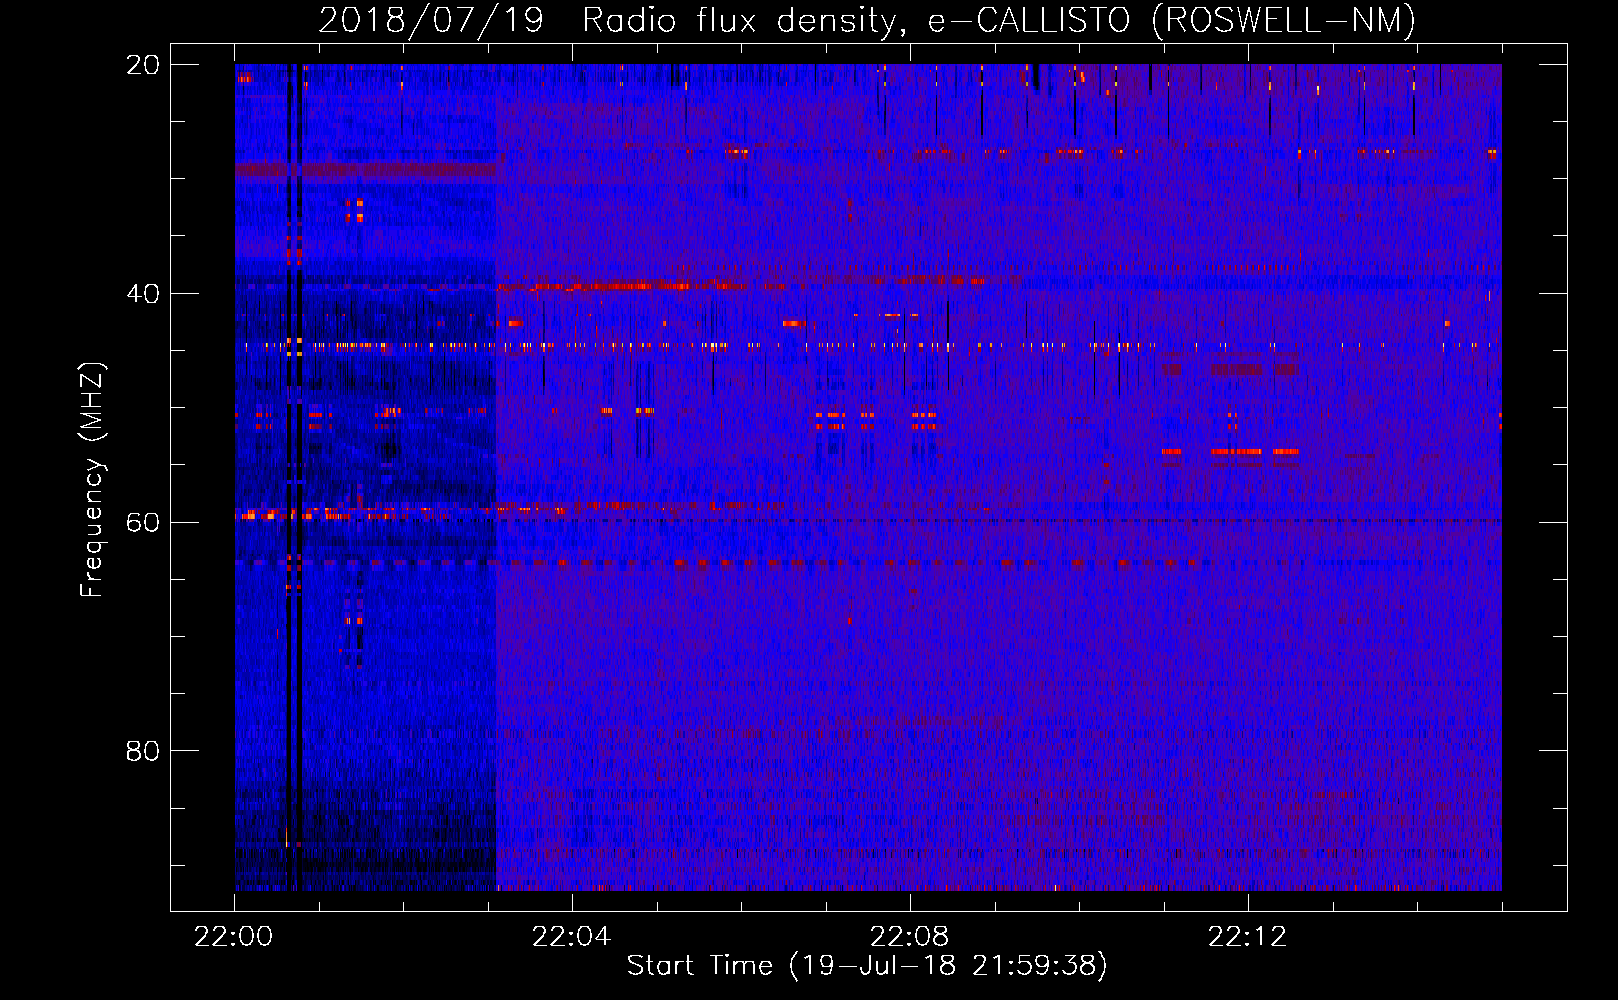Click the '20' frequency tick label
The image size is (1618, 1000).
coord(143,65)
